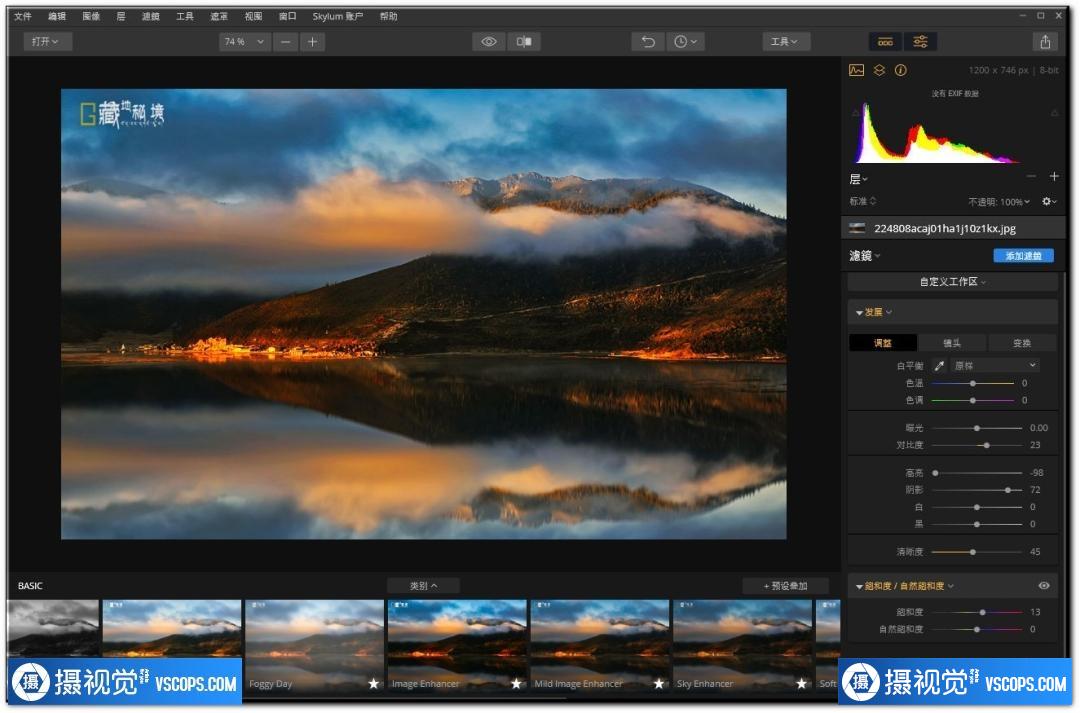Adjust the 高亮 highlights slider
Viewport: 1080px width, 713px height.
(977, 473)
